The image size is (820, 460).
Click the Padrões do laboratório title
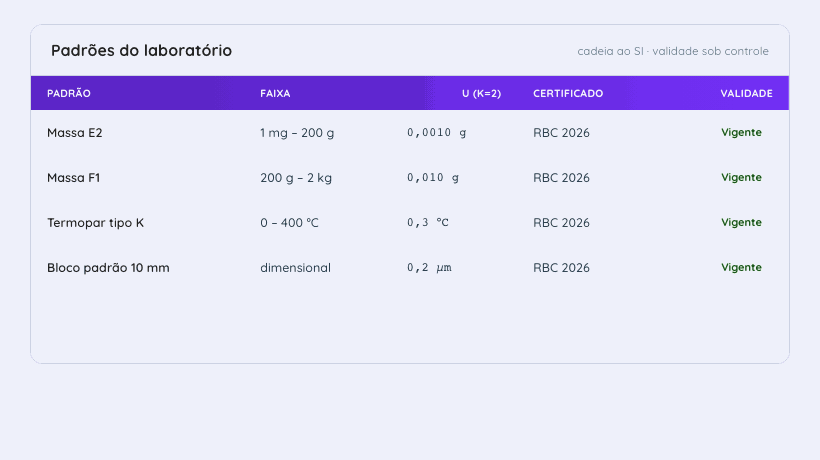[x=141, y=51]
